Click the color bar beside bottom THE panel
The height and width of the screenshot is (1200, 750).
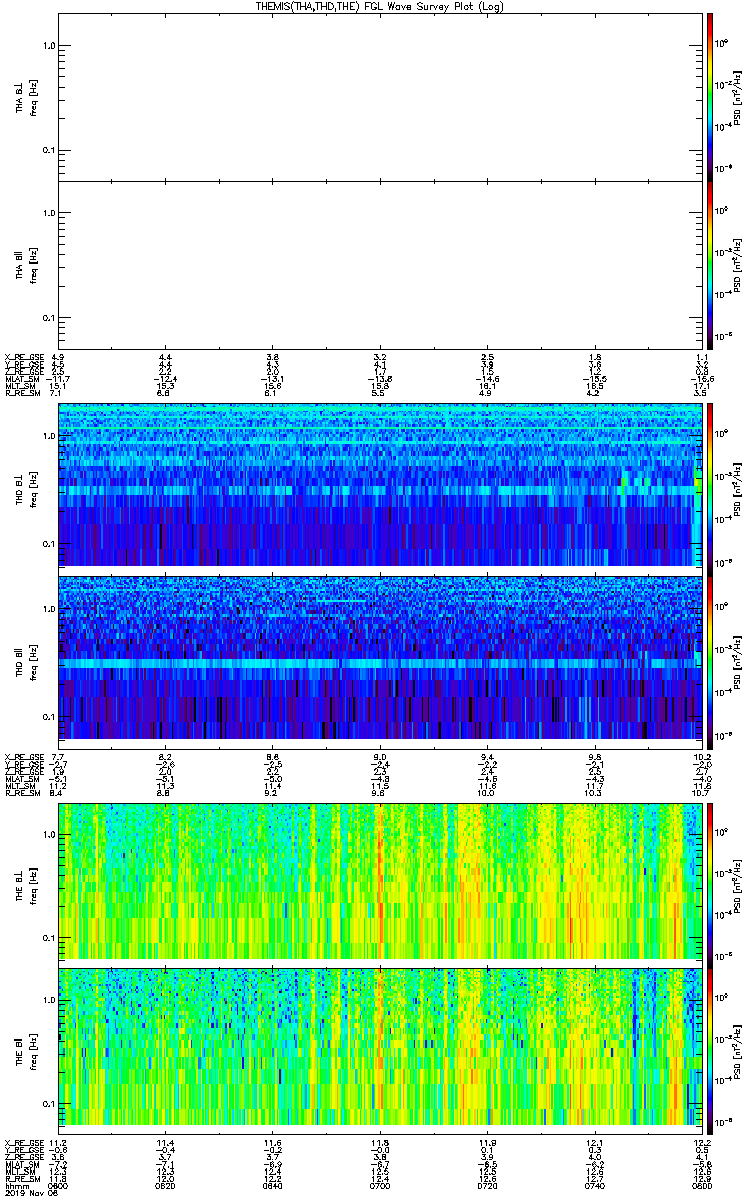(710, 1046)
